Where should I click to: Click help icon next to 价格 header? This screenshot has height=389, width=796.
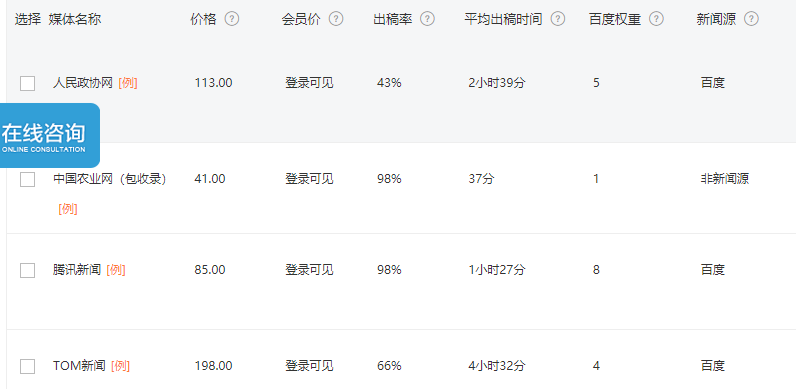[x=232, y=19]
